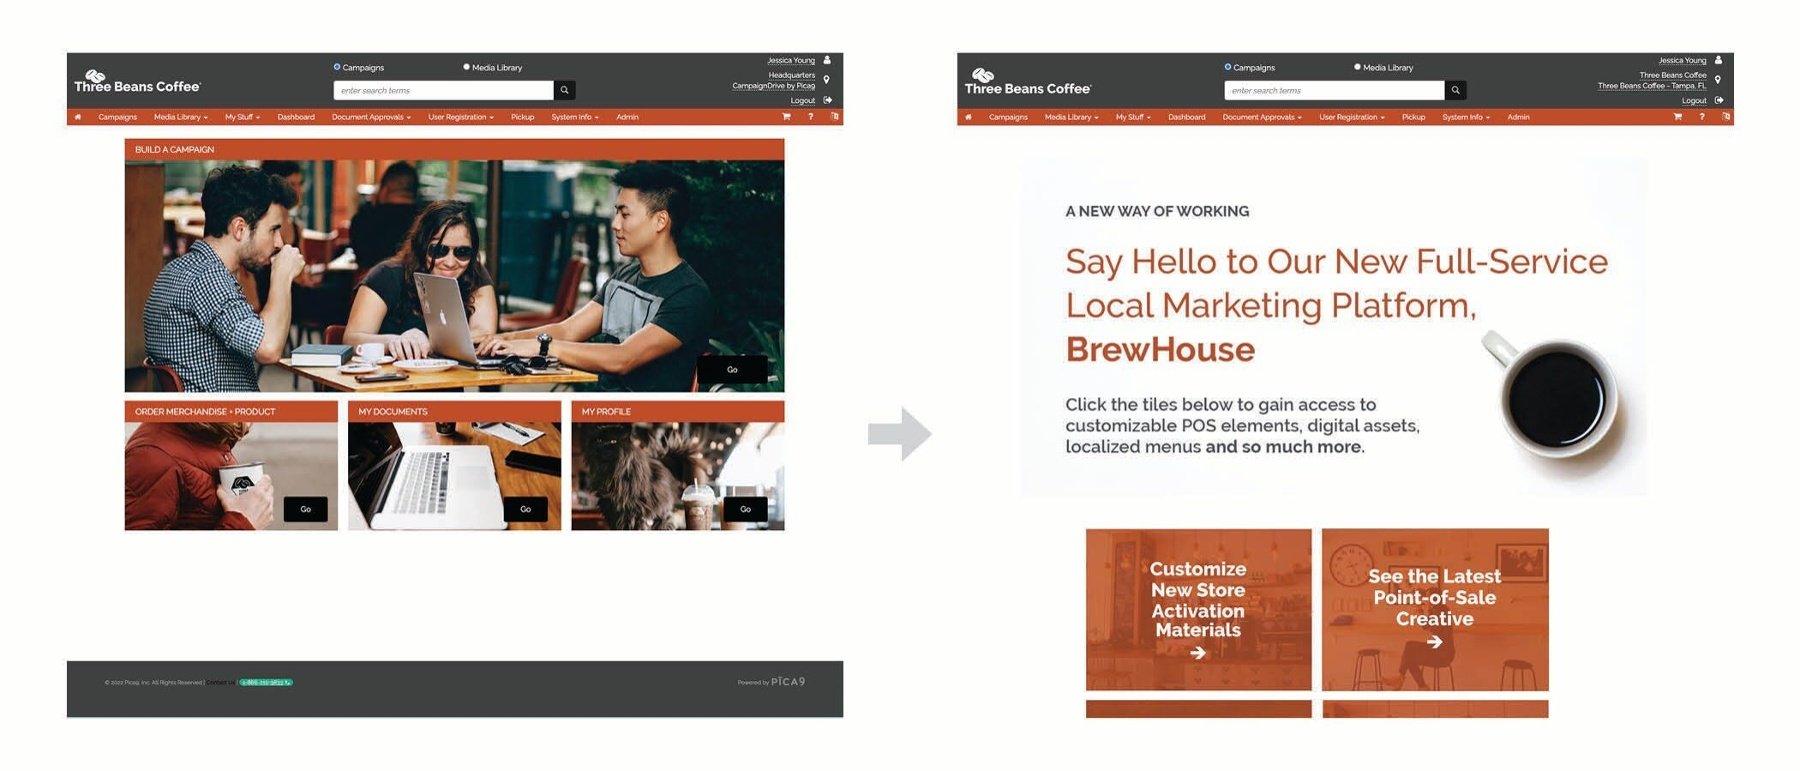Click the location pin icon by Tampa, FL
Screen dimensions: 1800x771
point(1717,80)
